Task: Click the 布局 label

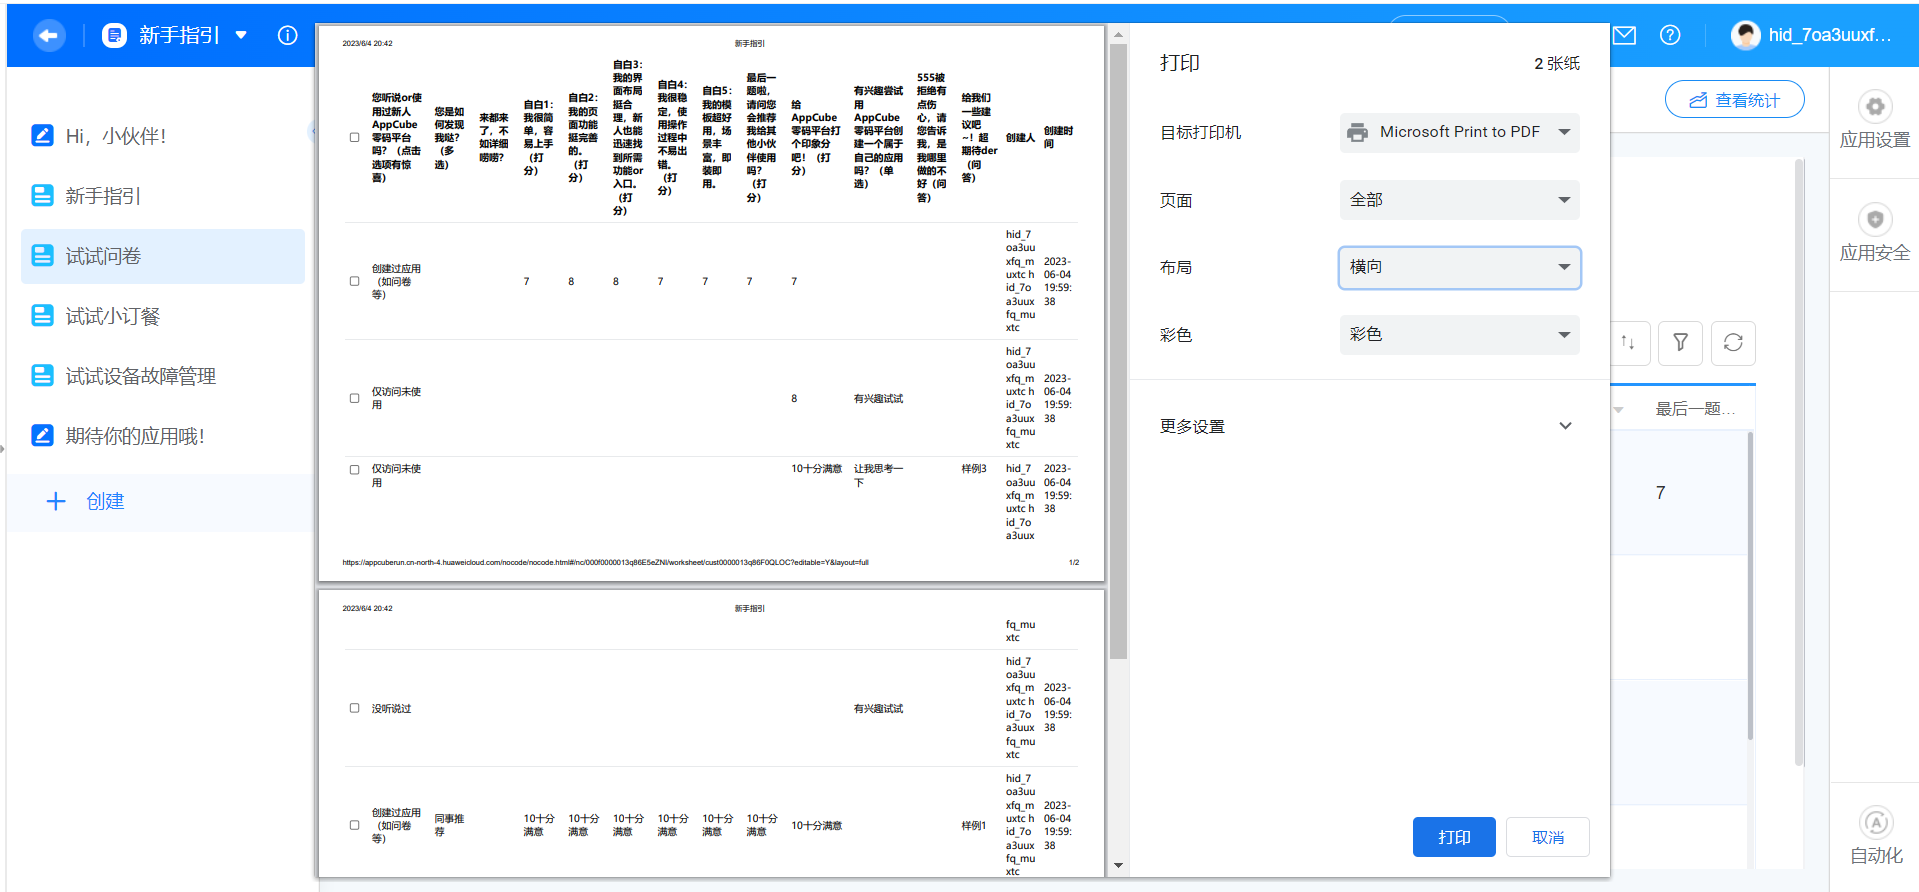Action: (1176, 267)
